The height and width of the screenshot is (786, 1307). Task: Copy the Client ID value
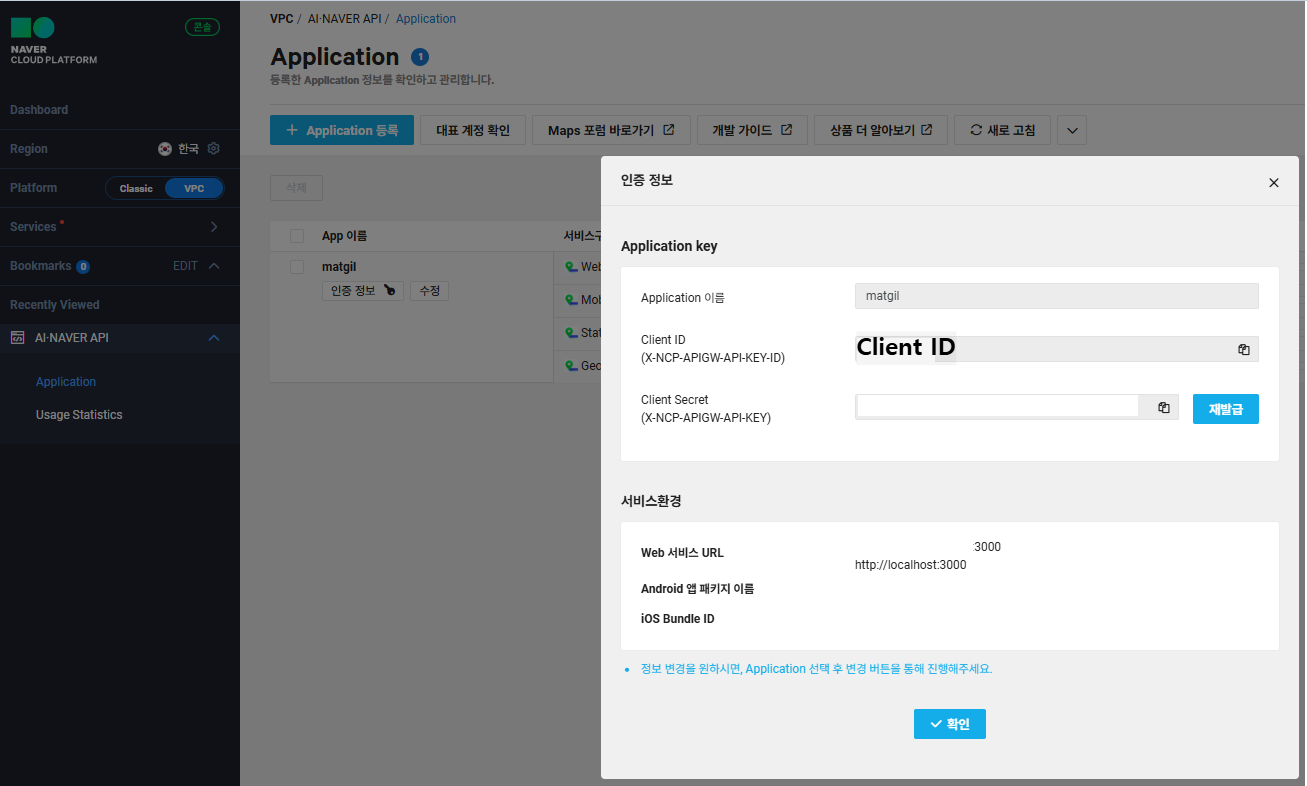click(1244, 349)
